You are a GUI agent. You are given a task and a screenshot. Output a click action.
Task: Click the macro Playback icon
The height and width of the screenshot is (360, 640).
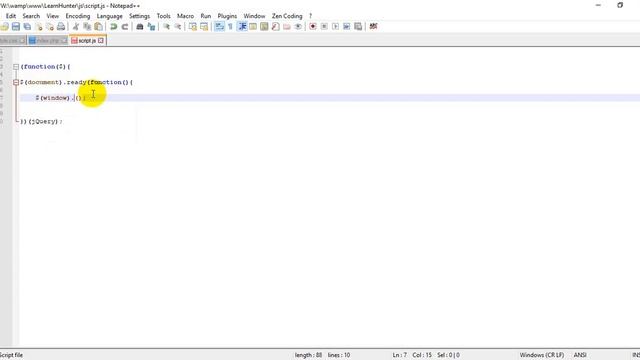[x=336, y=27]
